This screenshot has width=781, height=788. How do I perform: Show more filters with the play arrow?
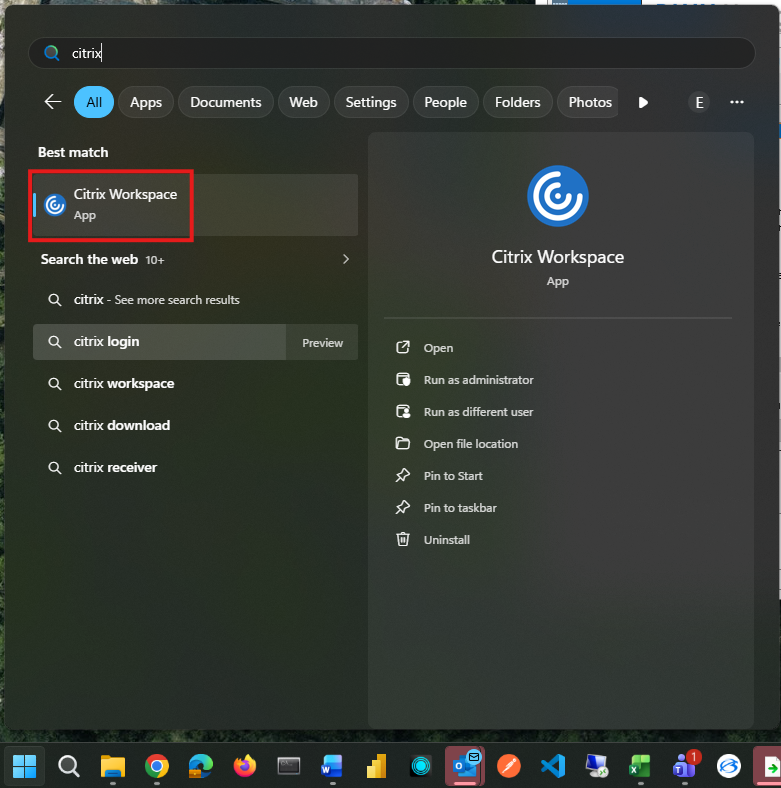[x=643, y=103]
